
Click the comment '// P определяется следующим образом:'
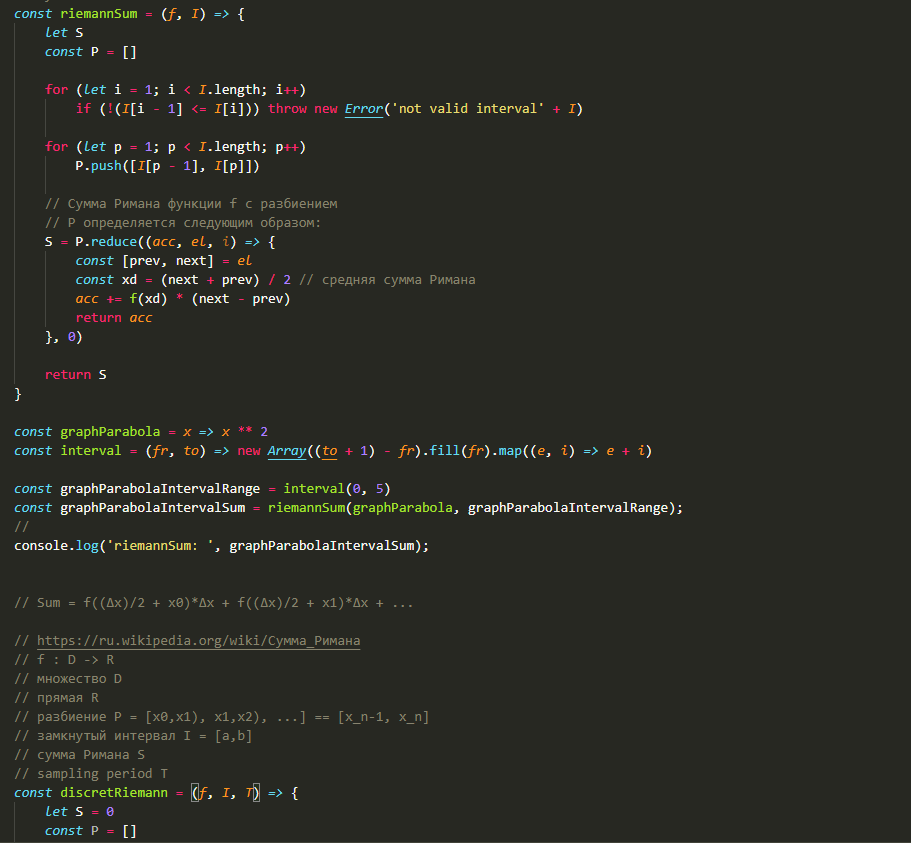(x=183, y=223)
